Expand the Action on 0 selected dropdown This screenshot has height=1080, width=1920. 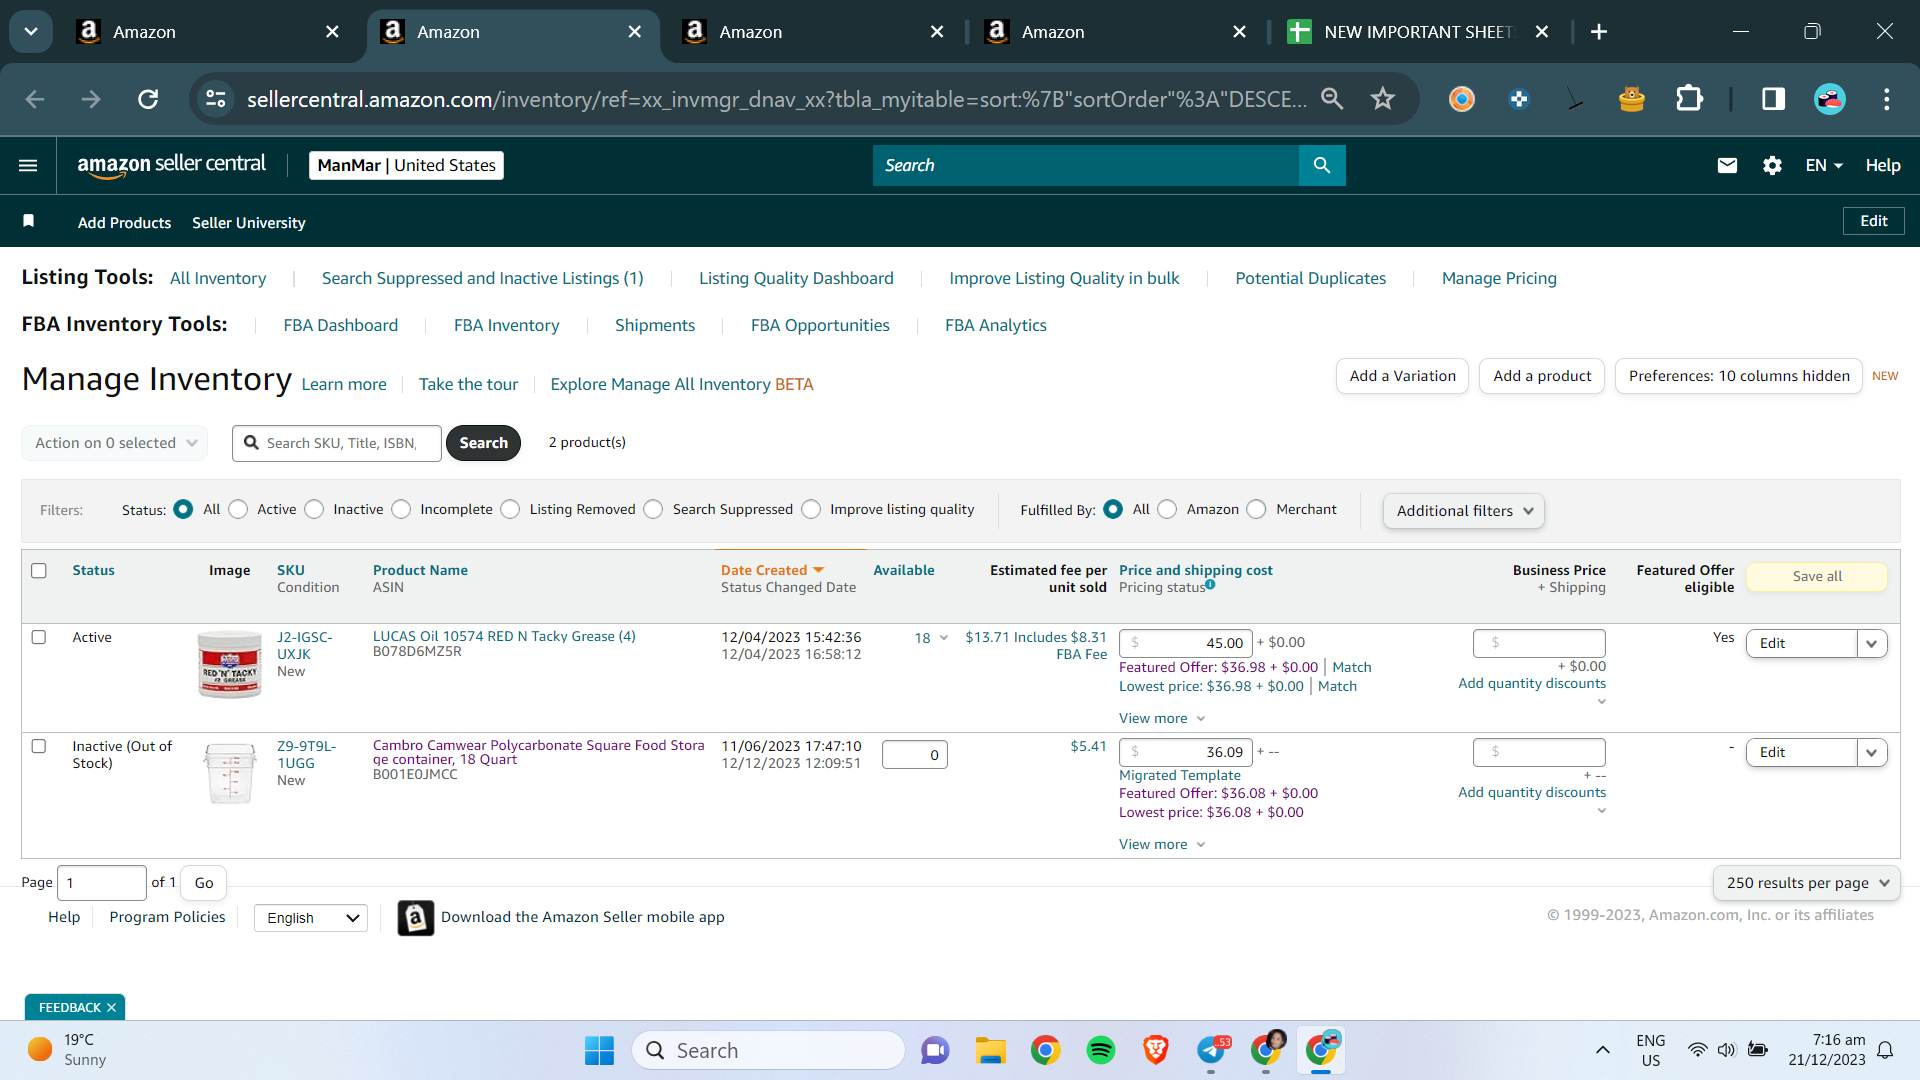pyautogui.click(x=115, y=443)
